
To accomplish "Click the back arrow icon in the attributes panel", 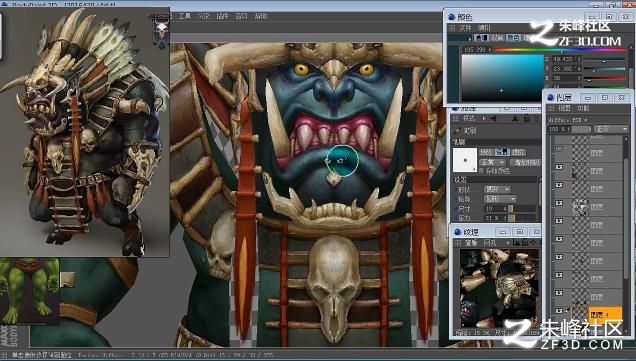I will coord(493,118).
